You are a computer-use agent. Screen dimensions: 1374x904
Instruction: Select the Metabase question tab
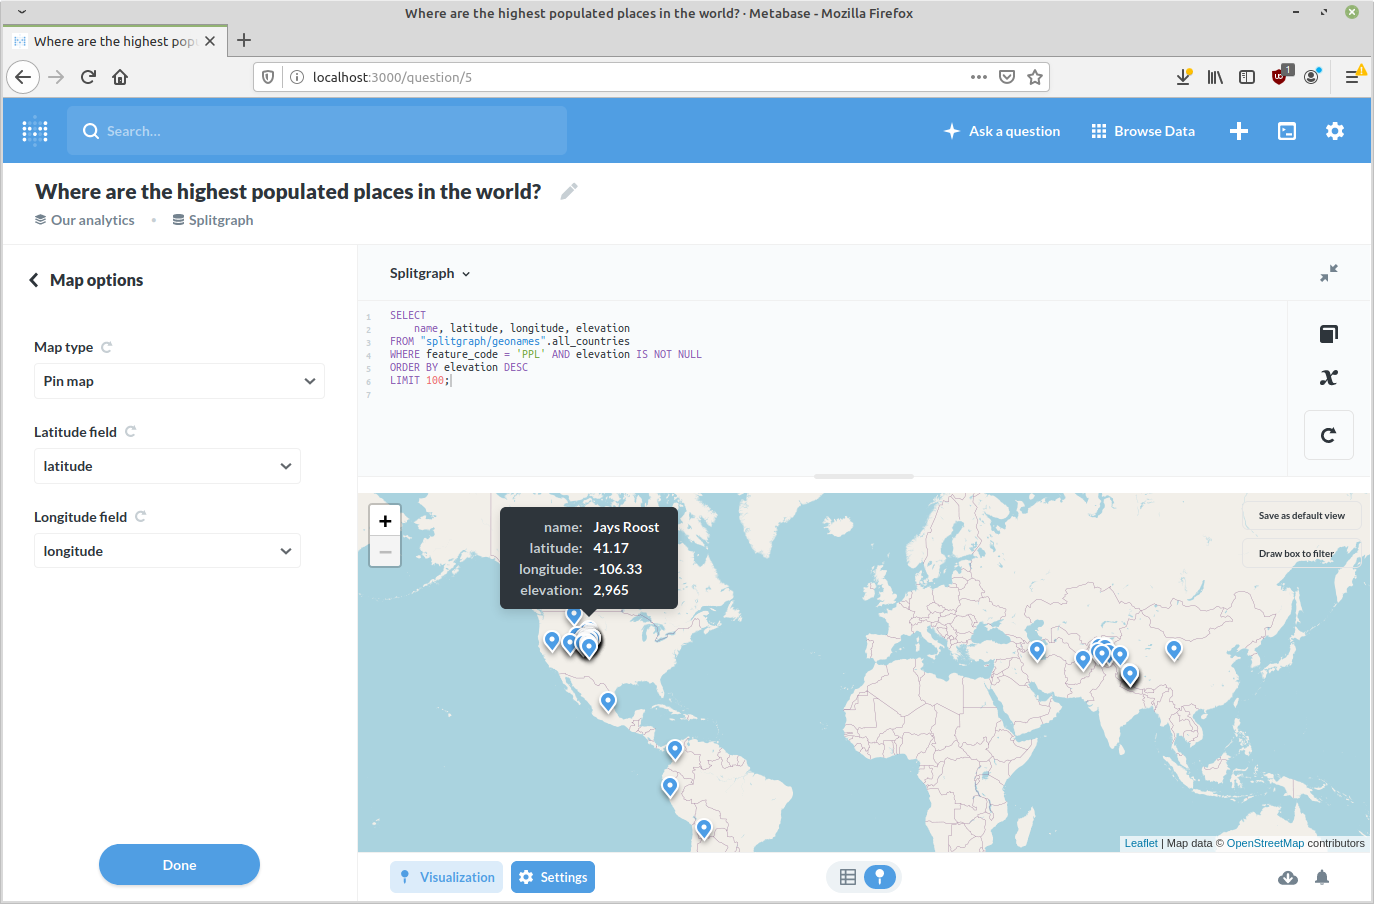click(x=115, y=41)
